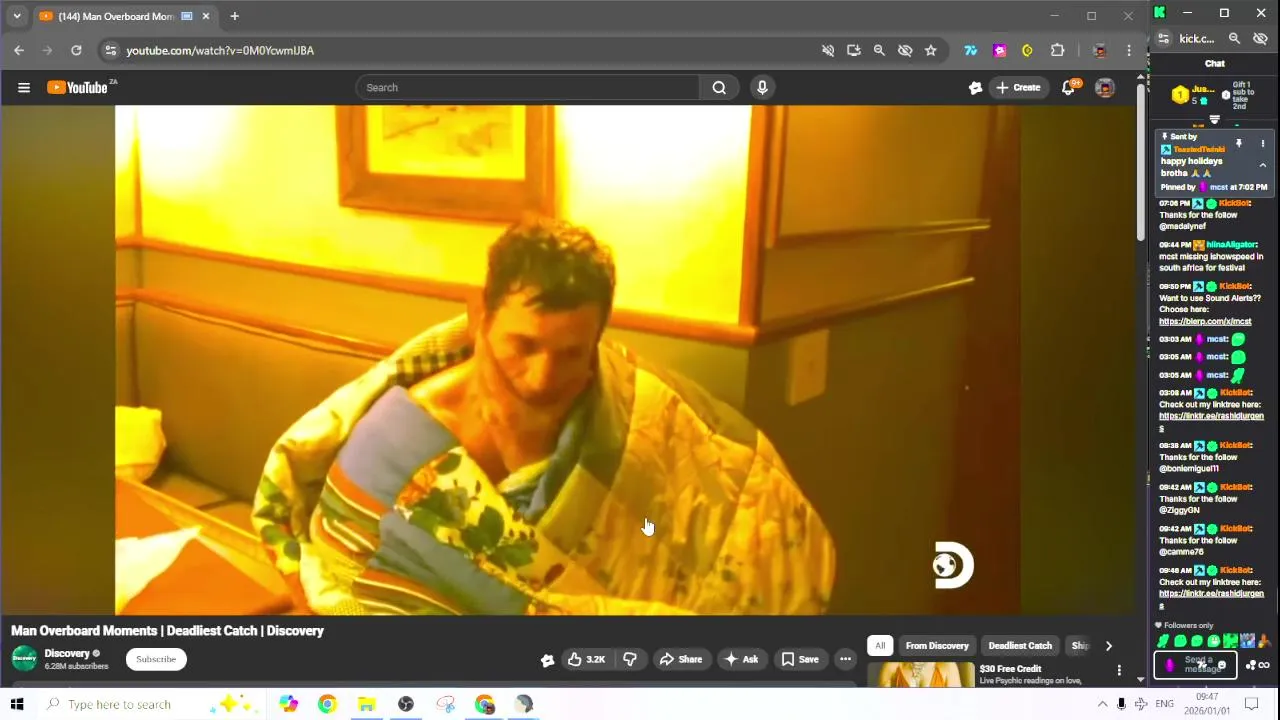
Task: Click the pin icon on pinned Kick message
Action: pos(1238,144)
